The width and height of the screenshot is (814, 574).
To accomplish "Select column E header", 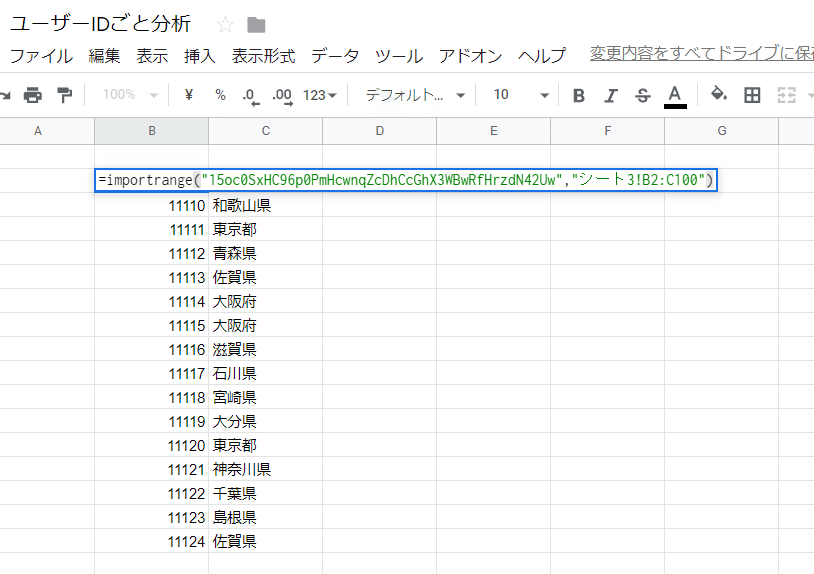I will point(493,131).
